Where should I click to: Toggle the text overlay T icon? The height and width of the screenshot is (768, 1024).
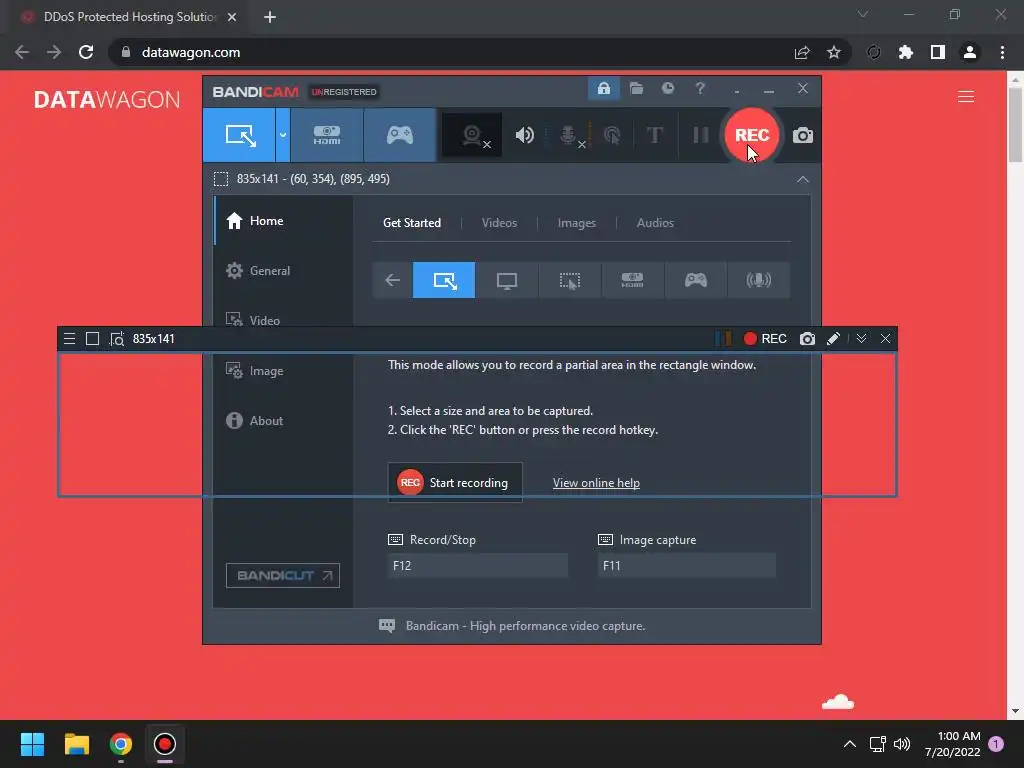click(654, 135)
